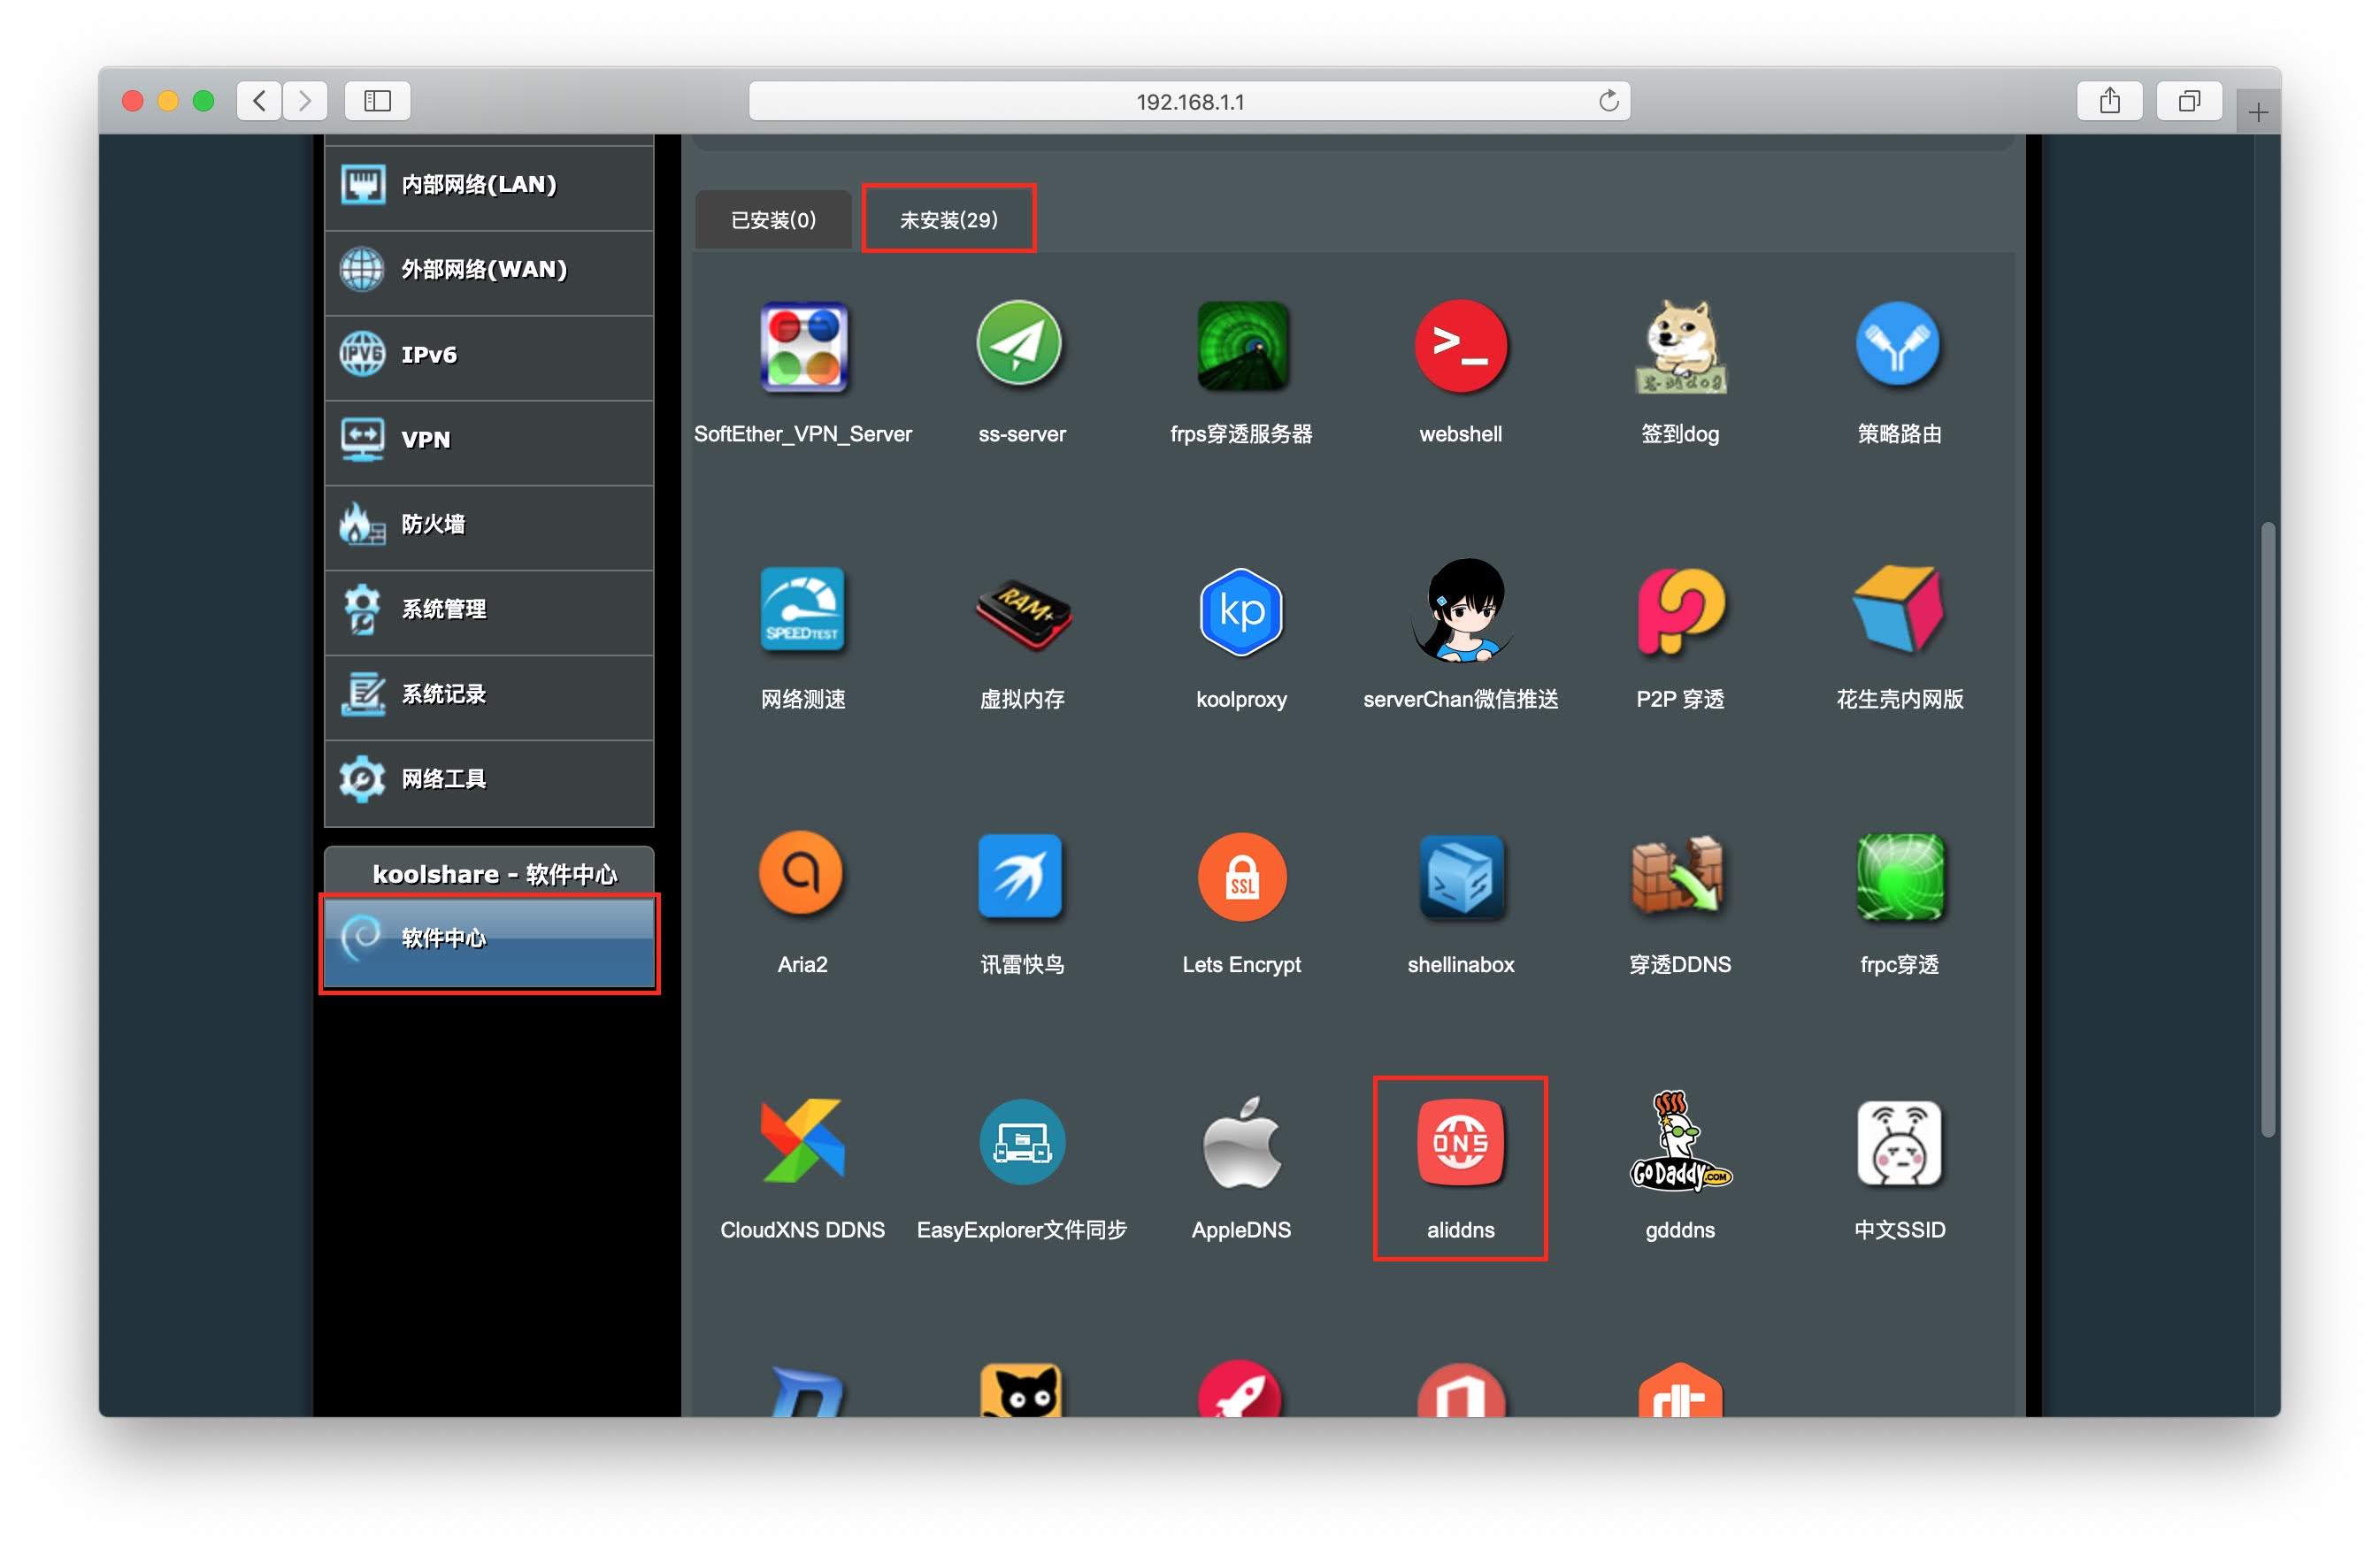This screenshot has width=2380, height=1548.
Task: Switch to 未安装(29) tab
Action: (948, 219)
